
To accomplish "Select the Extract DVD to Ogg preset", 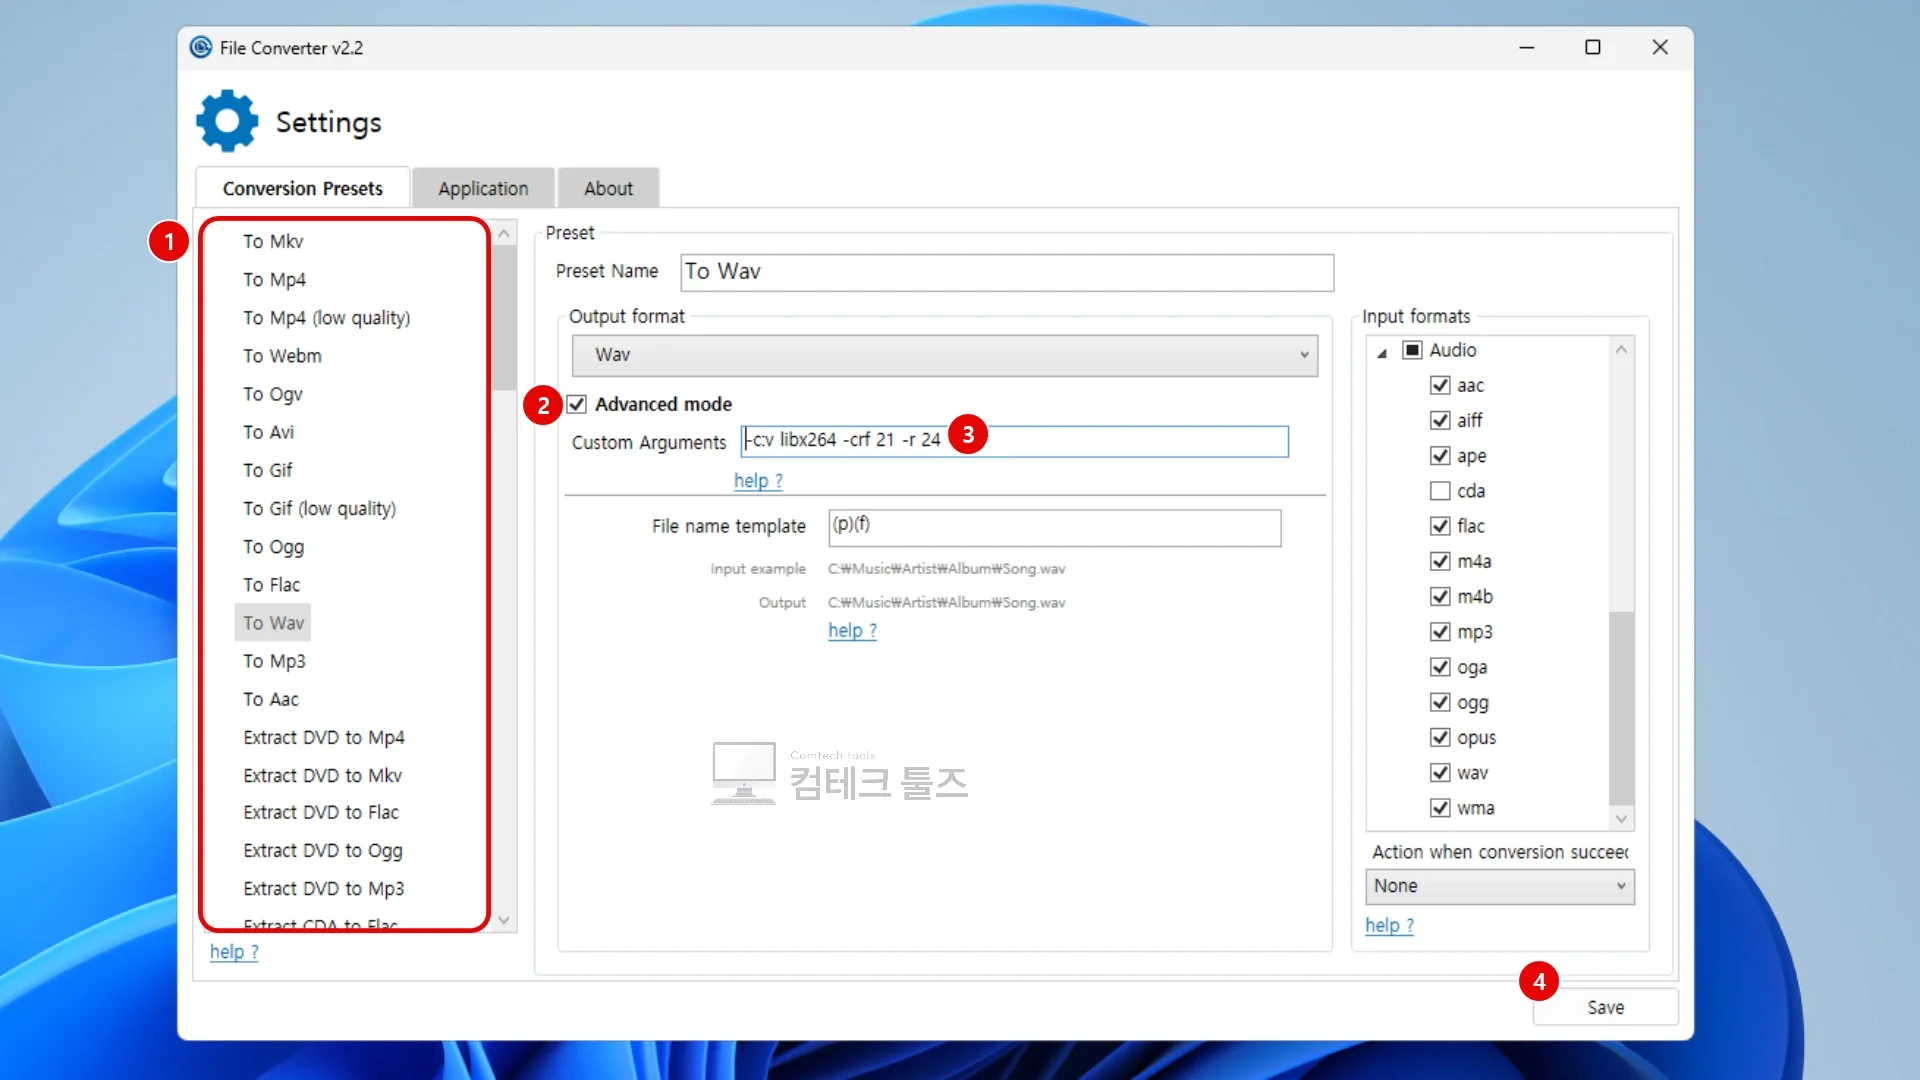I will point(323,851).
